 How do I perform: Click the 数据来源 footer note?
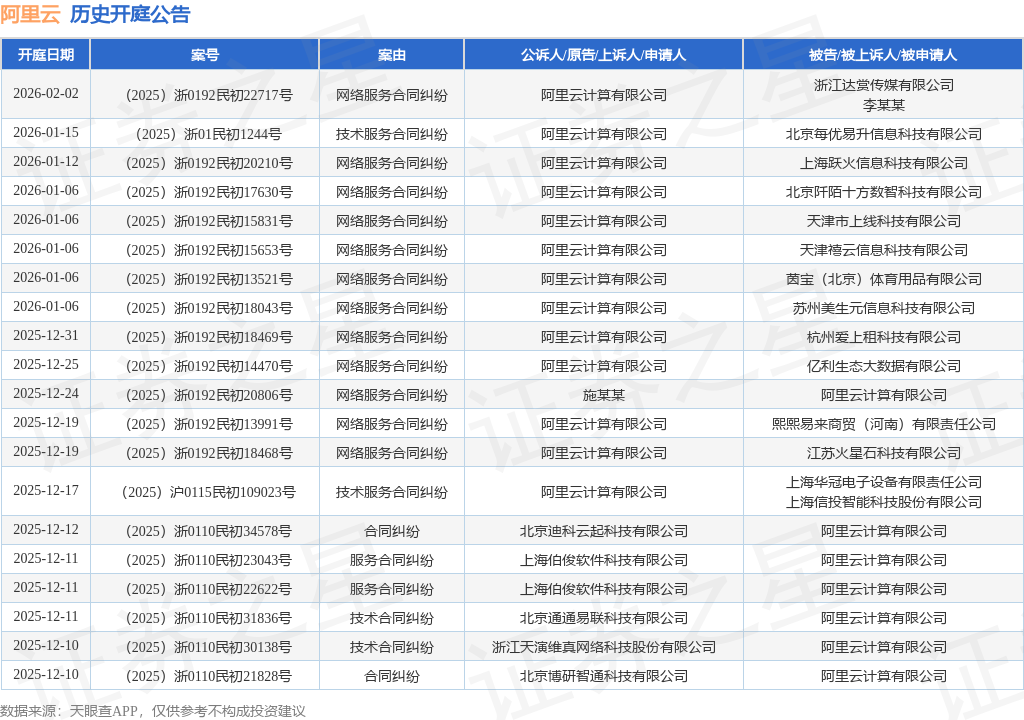pos(153,711)
